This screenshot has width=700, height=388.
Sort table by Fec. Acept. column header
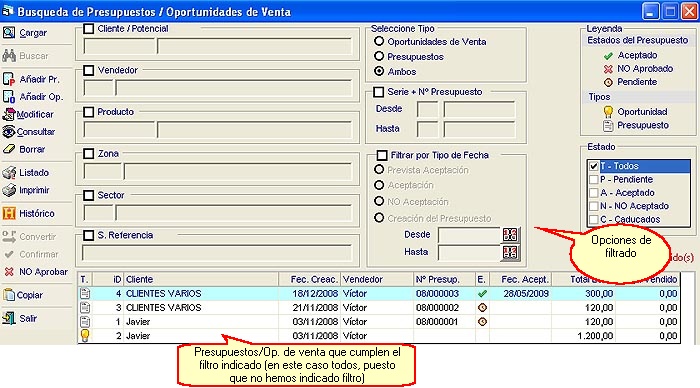point(521,279)
